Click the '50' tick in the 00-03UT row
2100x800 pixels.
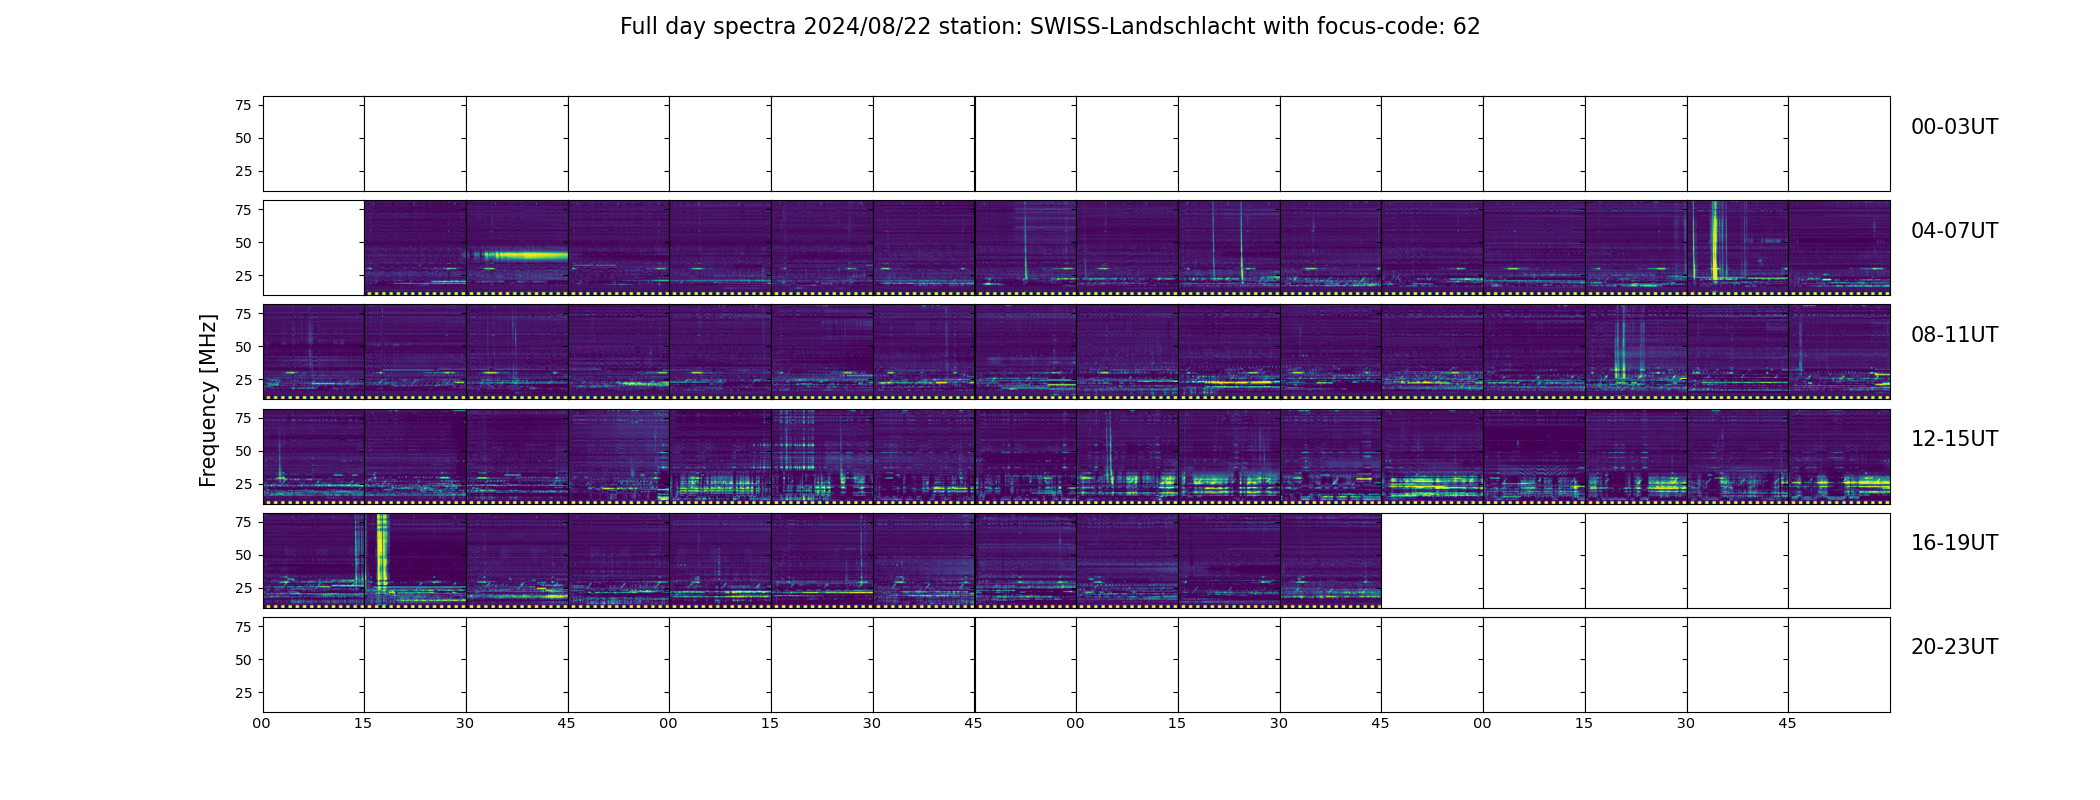point(243,138)
